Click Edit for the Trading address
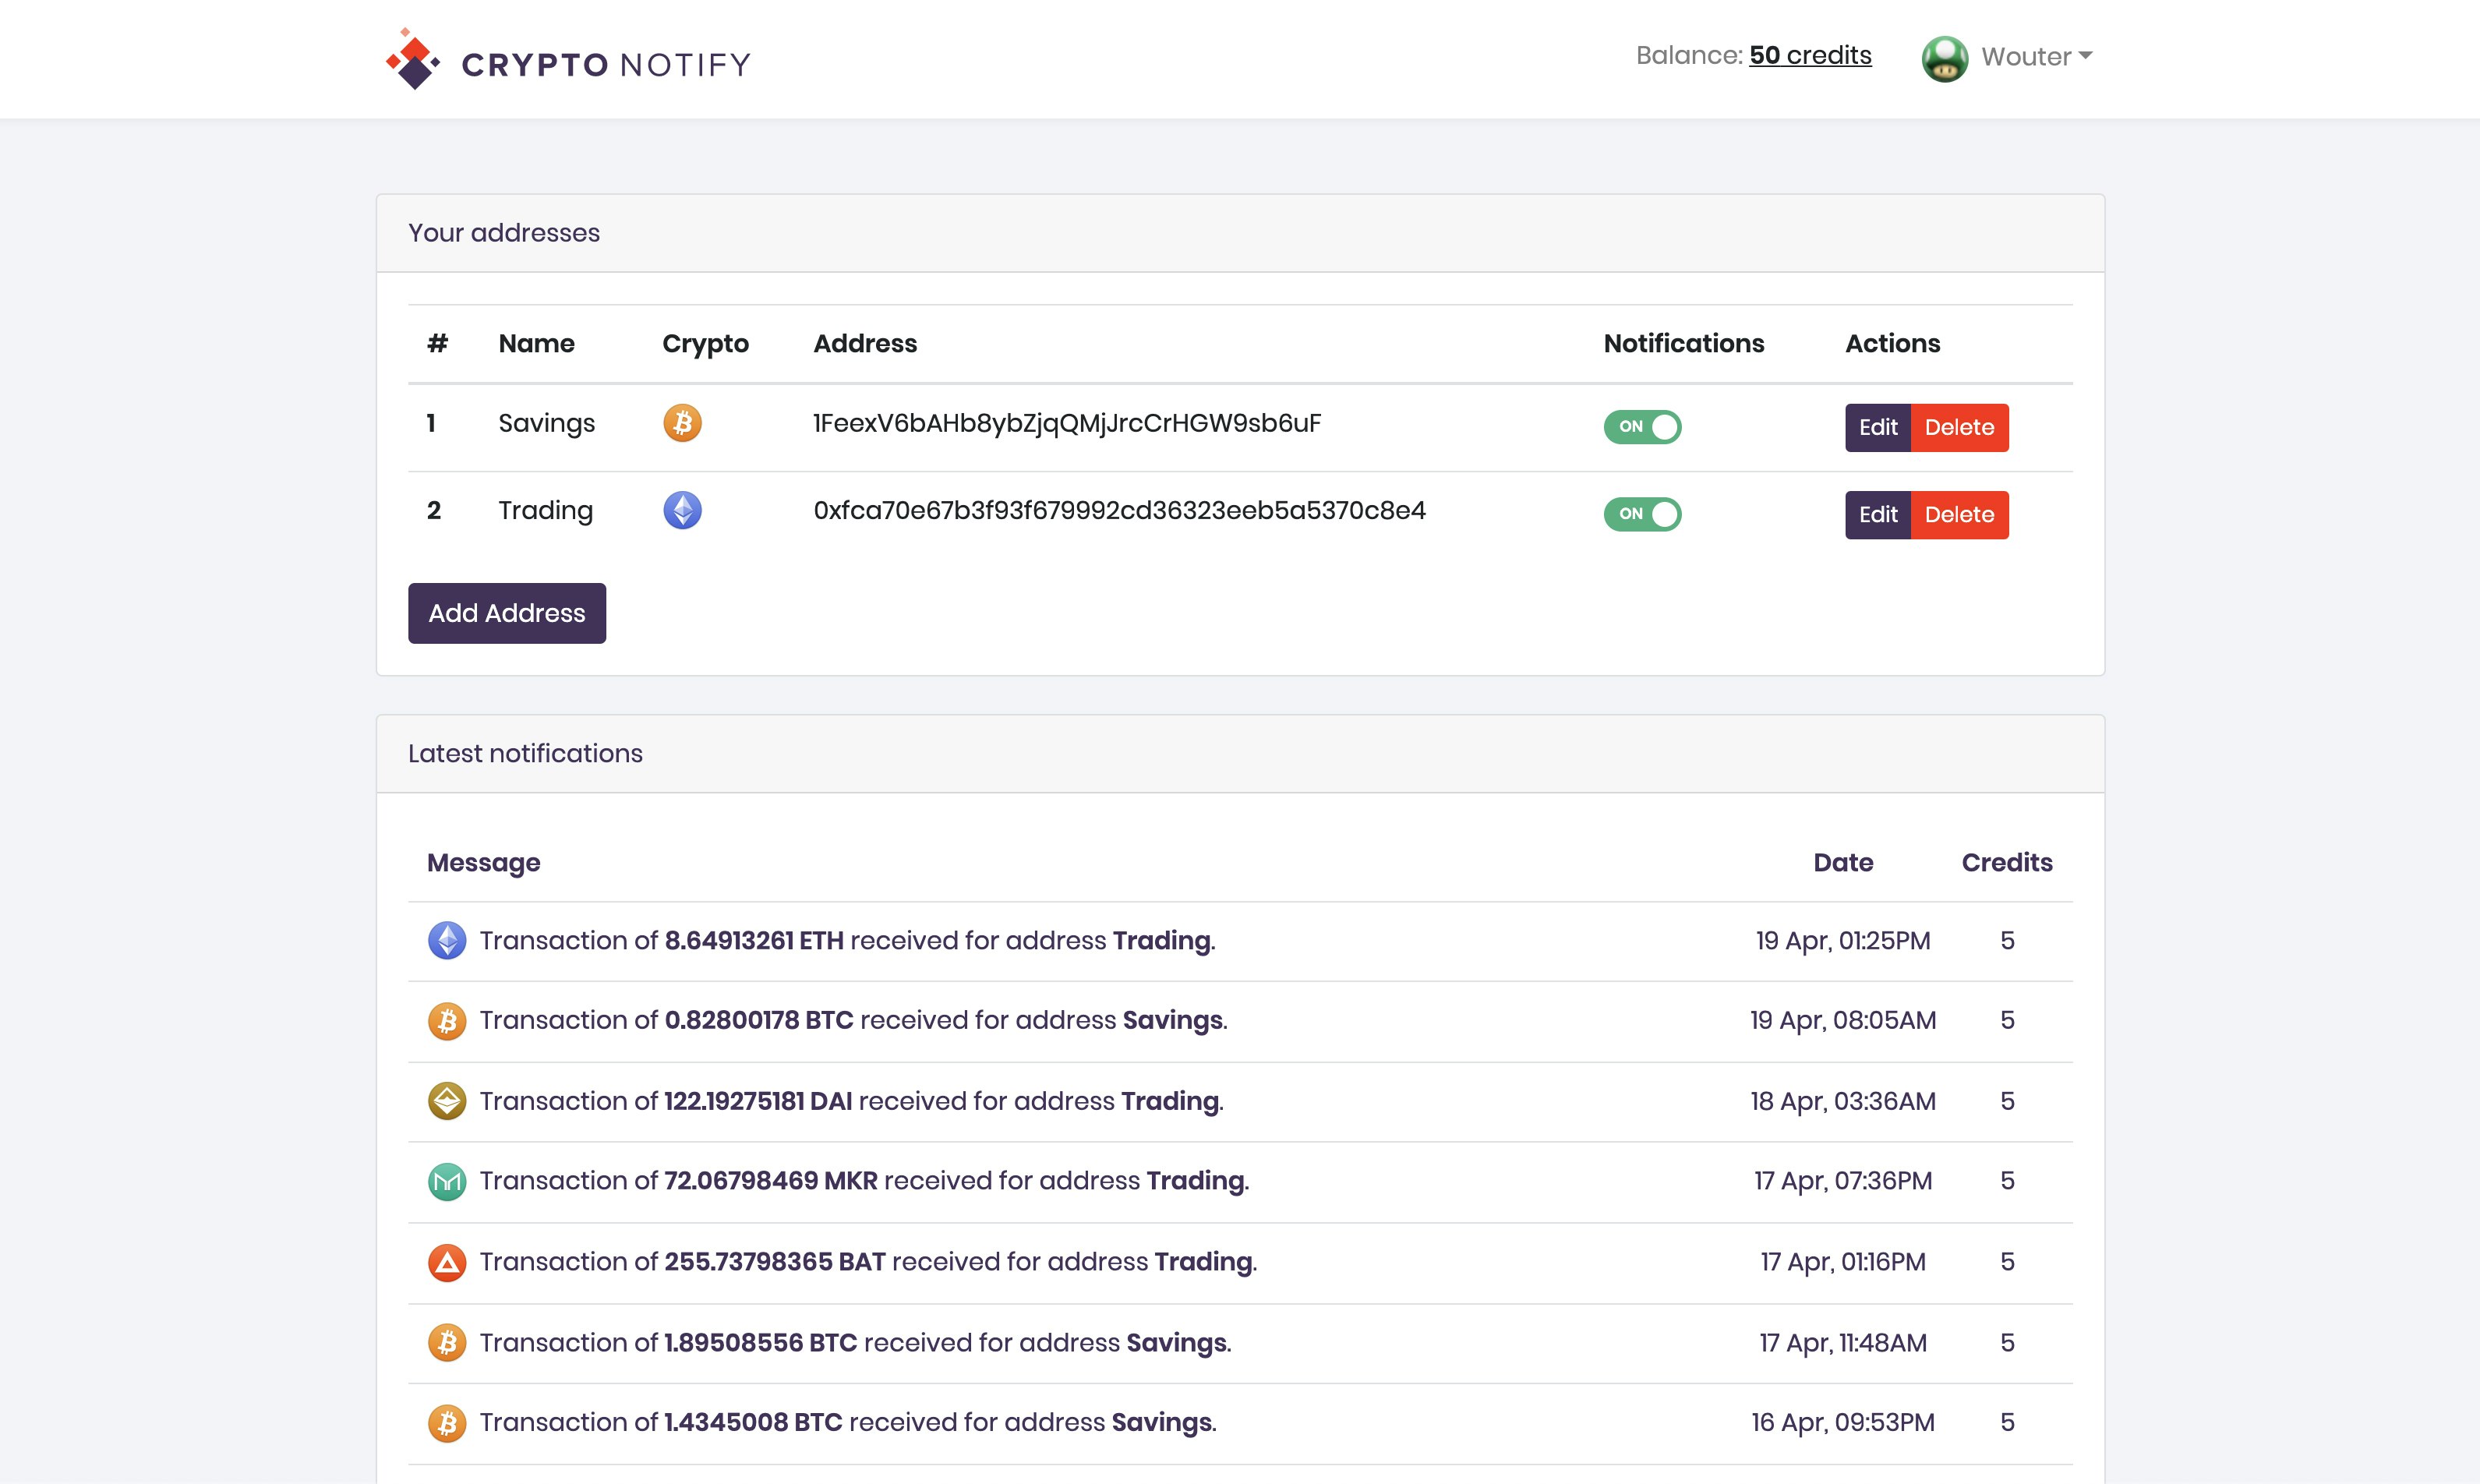The image size is (2480, 1484). coord(1878,514)
